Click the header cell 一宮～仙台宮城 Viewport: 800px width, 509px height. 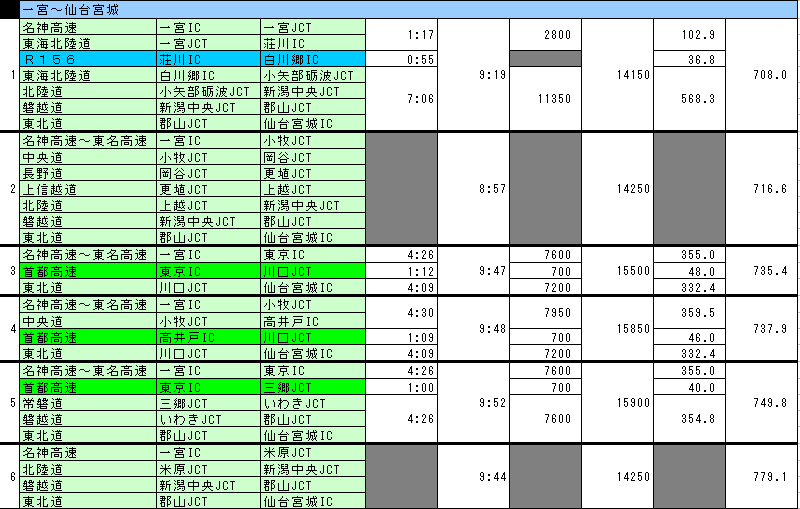pyautogui.click(x=408, y=10)
